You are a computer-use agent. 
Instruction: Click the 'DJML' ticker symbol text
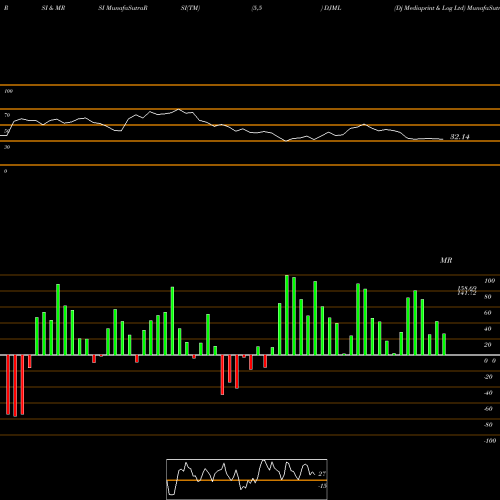coord(332,8)
